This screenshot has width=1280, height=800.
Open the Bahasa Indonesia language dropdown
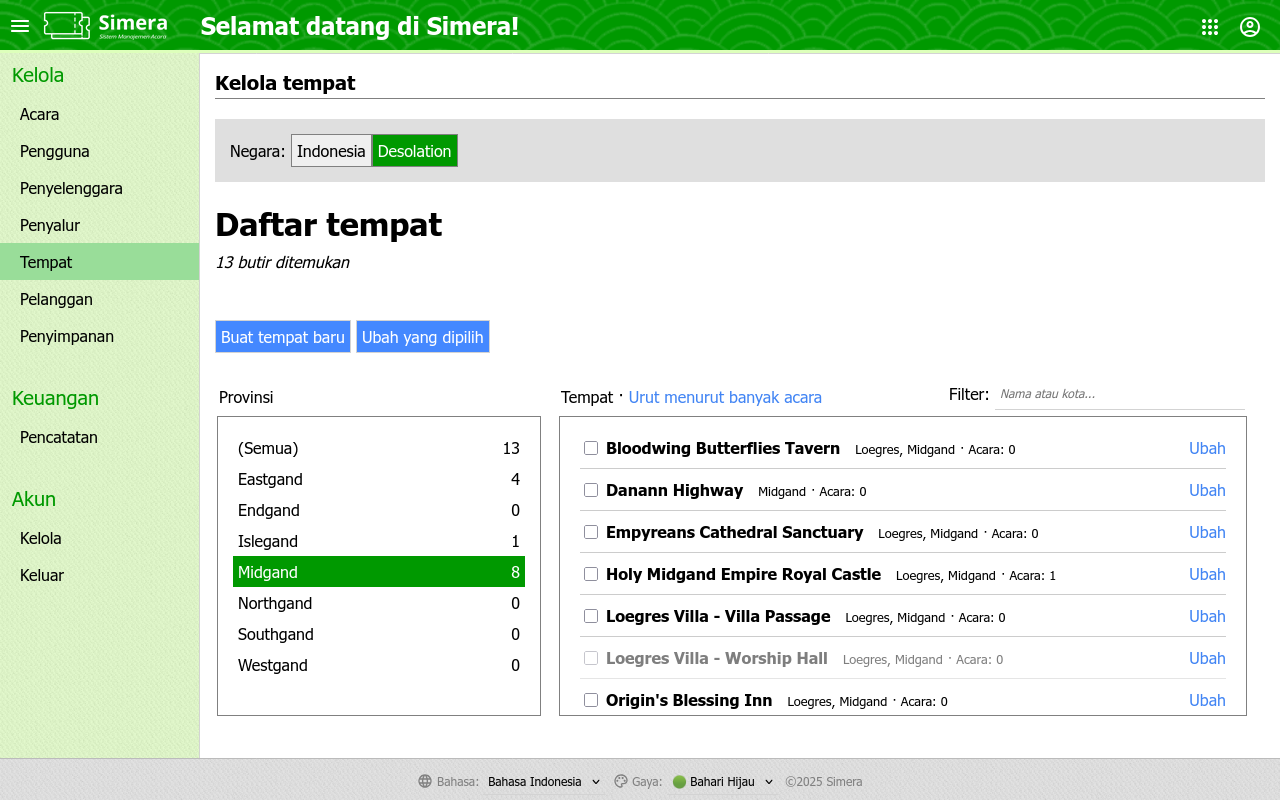pyautogui.click(x=544, y=782)
